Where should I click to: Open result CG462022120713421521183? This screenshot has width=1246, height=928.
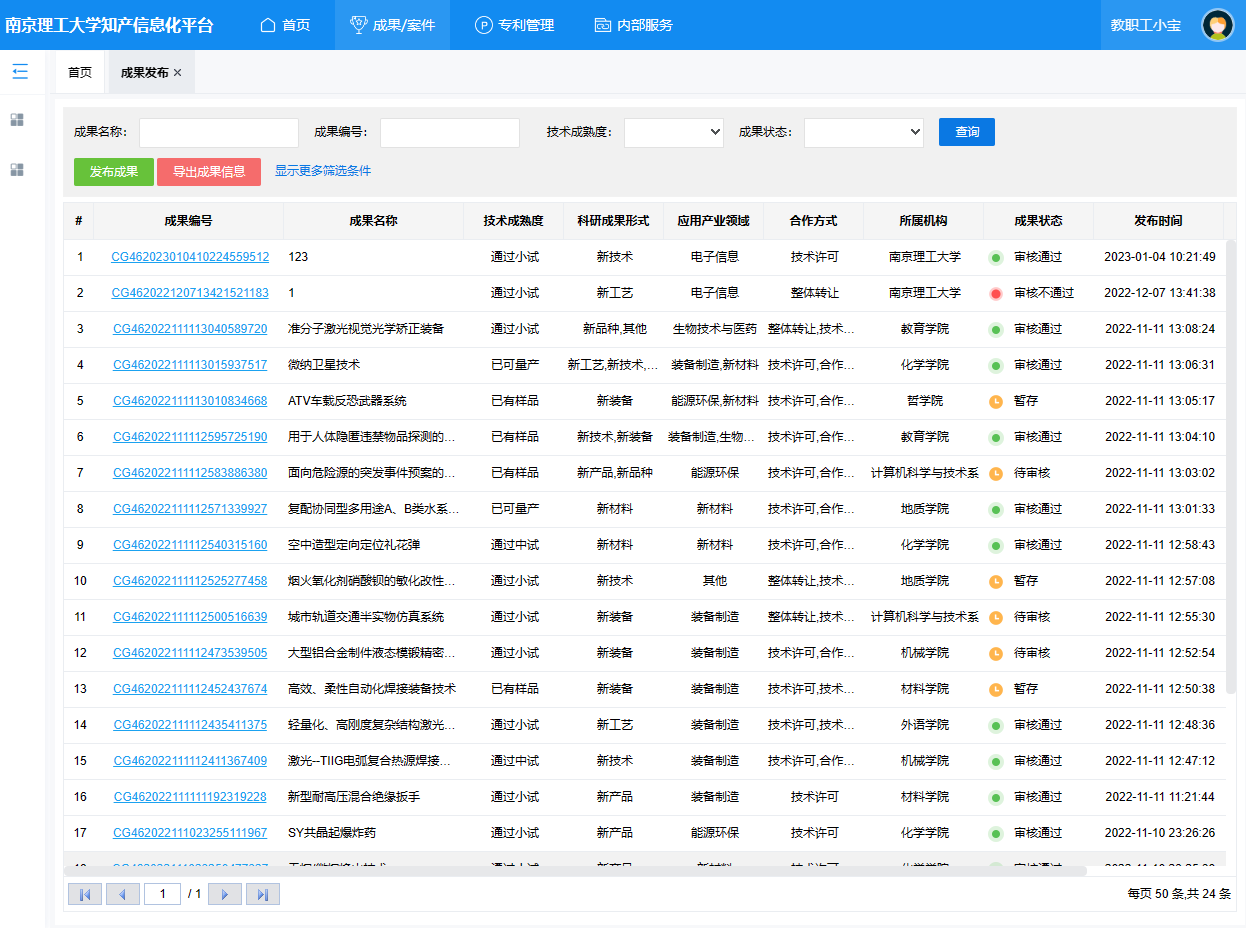190,293
